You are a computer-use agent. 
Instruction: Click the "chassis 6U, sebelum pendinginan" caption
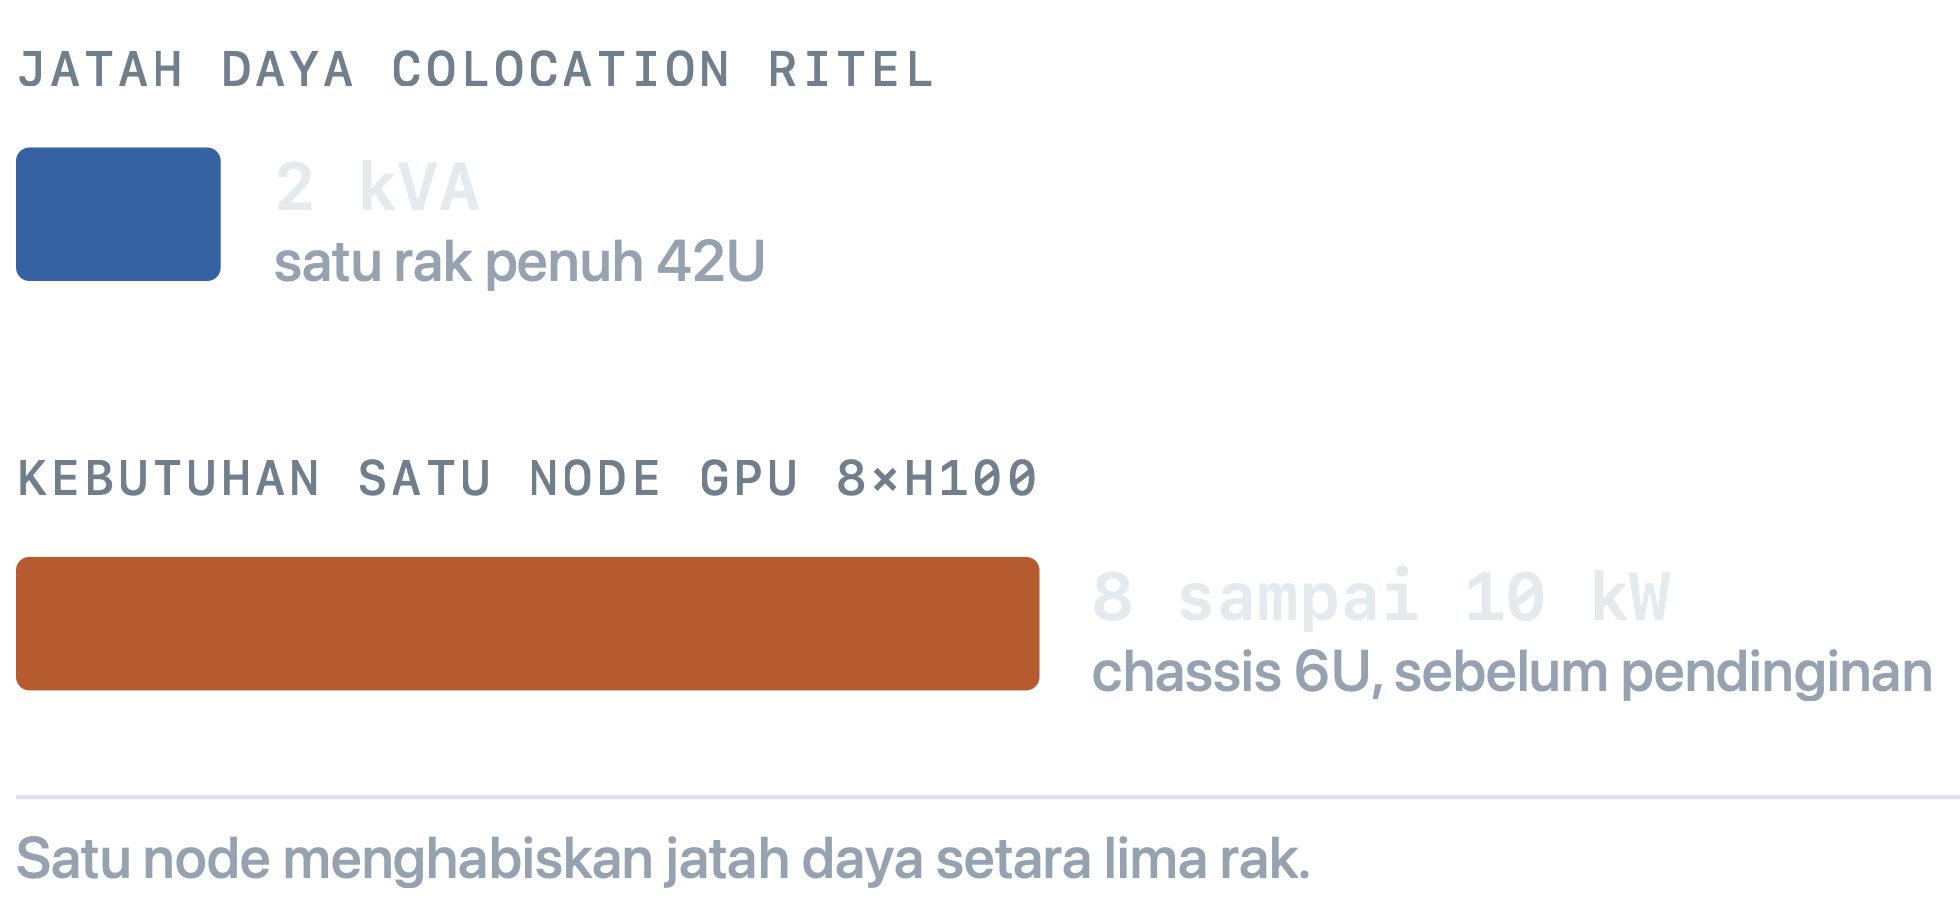click(1512, 672)
